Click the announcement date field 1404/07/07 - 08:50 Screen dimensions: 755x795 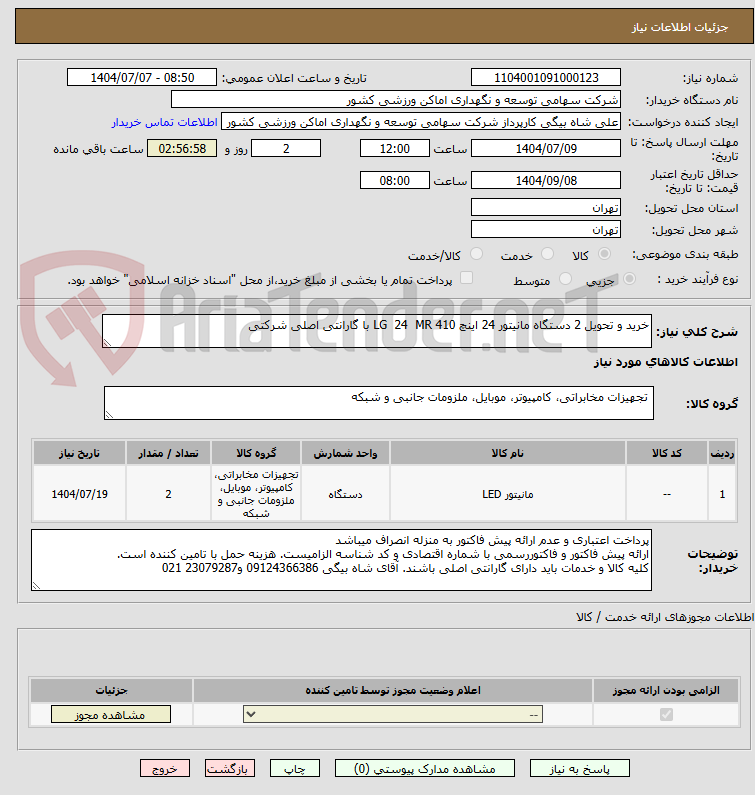tap(142, 78)
